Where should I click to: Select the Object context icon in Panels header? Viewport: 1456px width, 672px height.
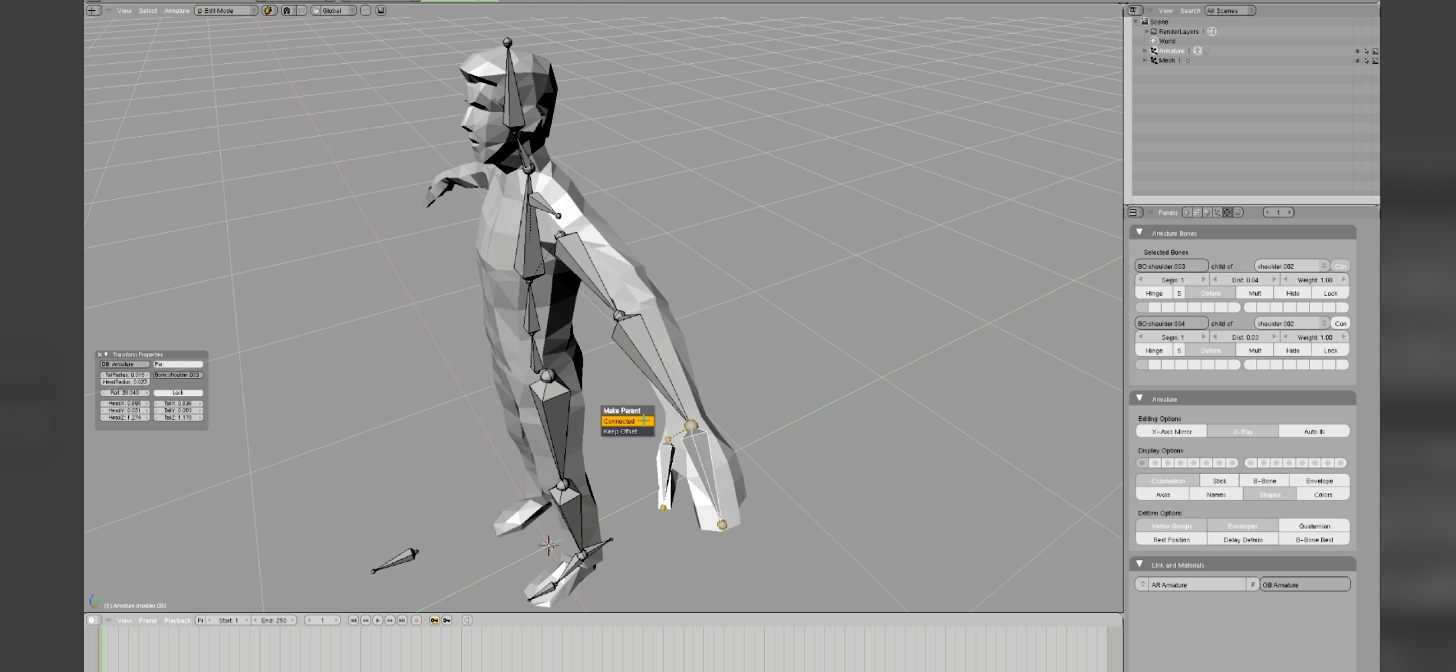[x=1217, y=212]
